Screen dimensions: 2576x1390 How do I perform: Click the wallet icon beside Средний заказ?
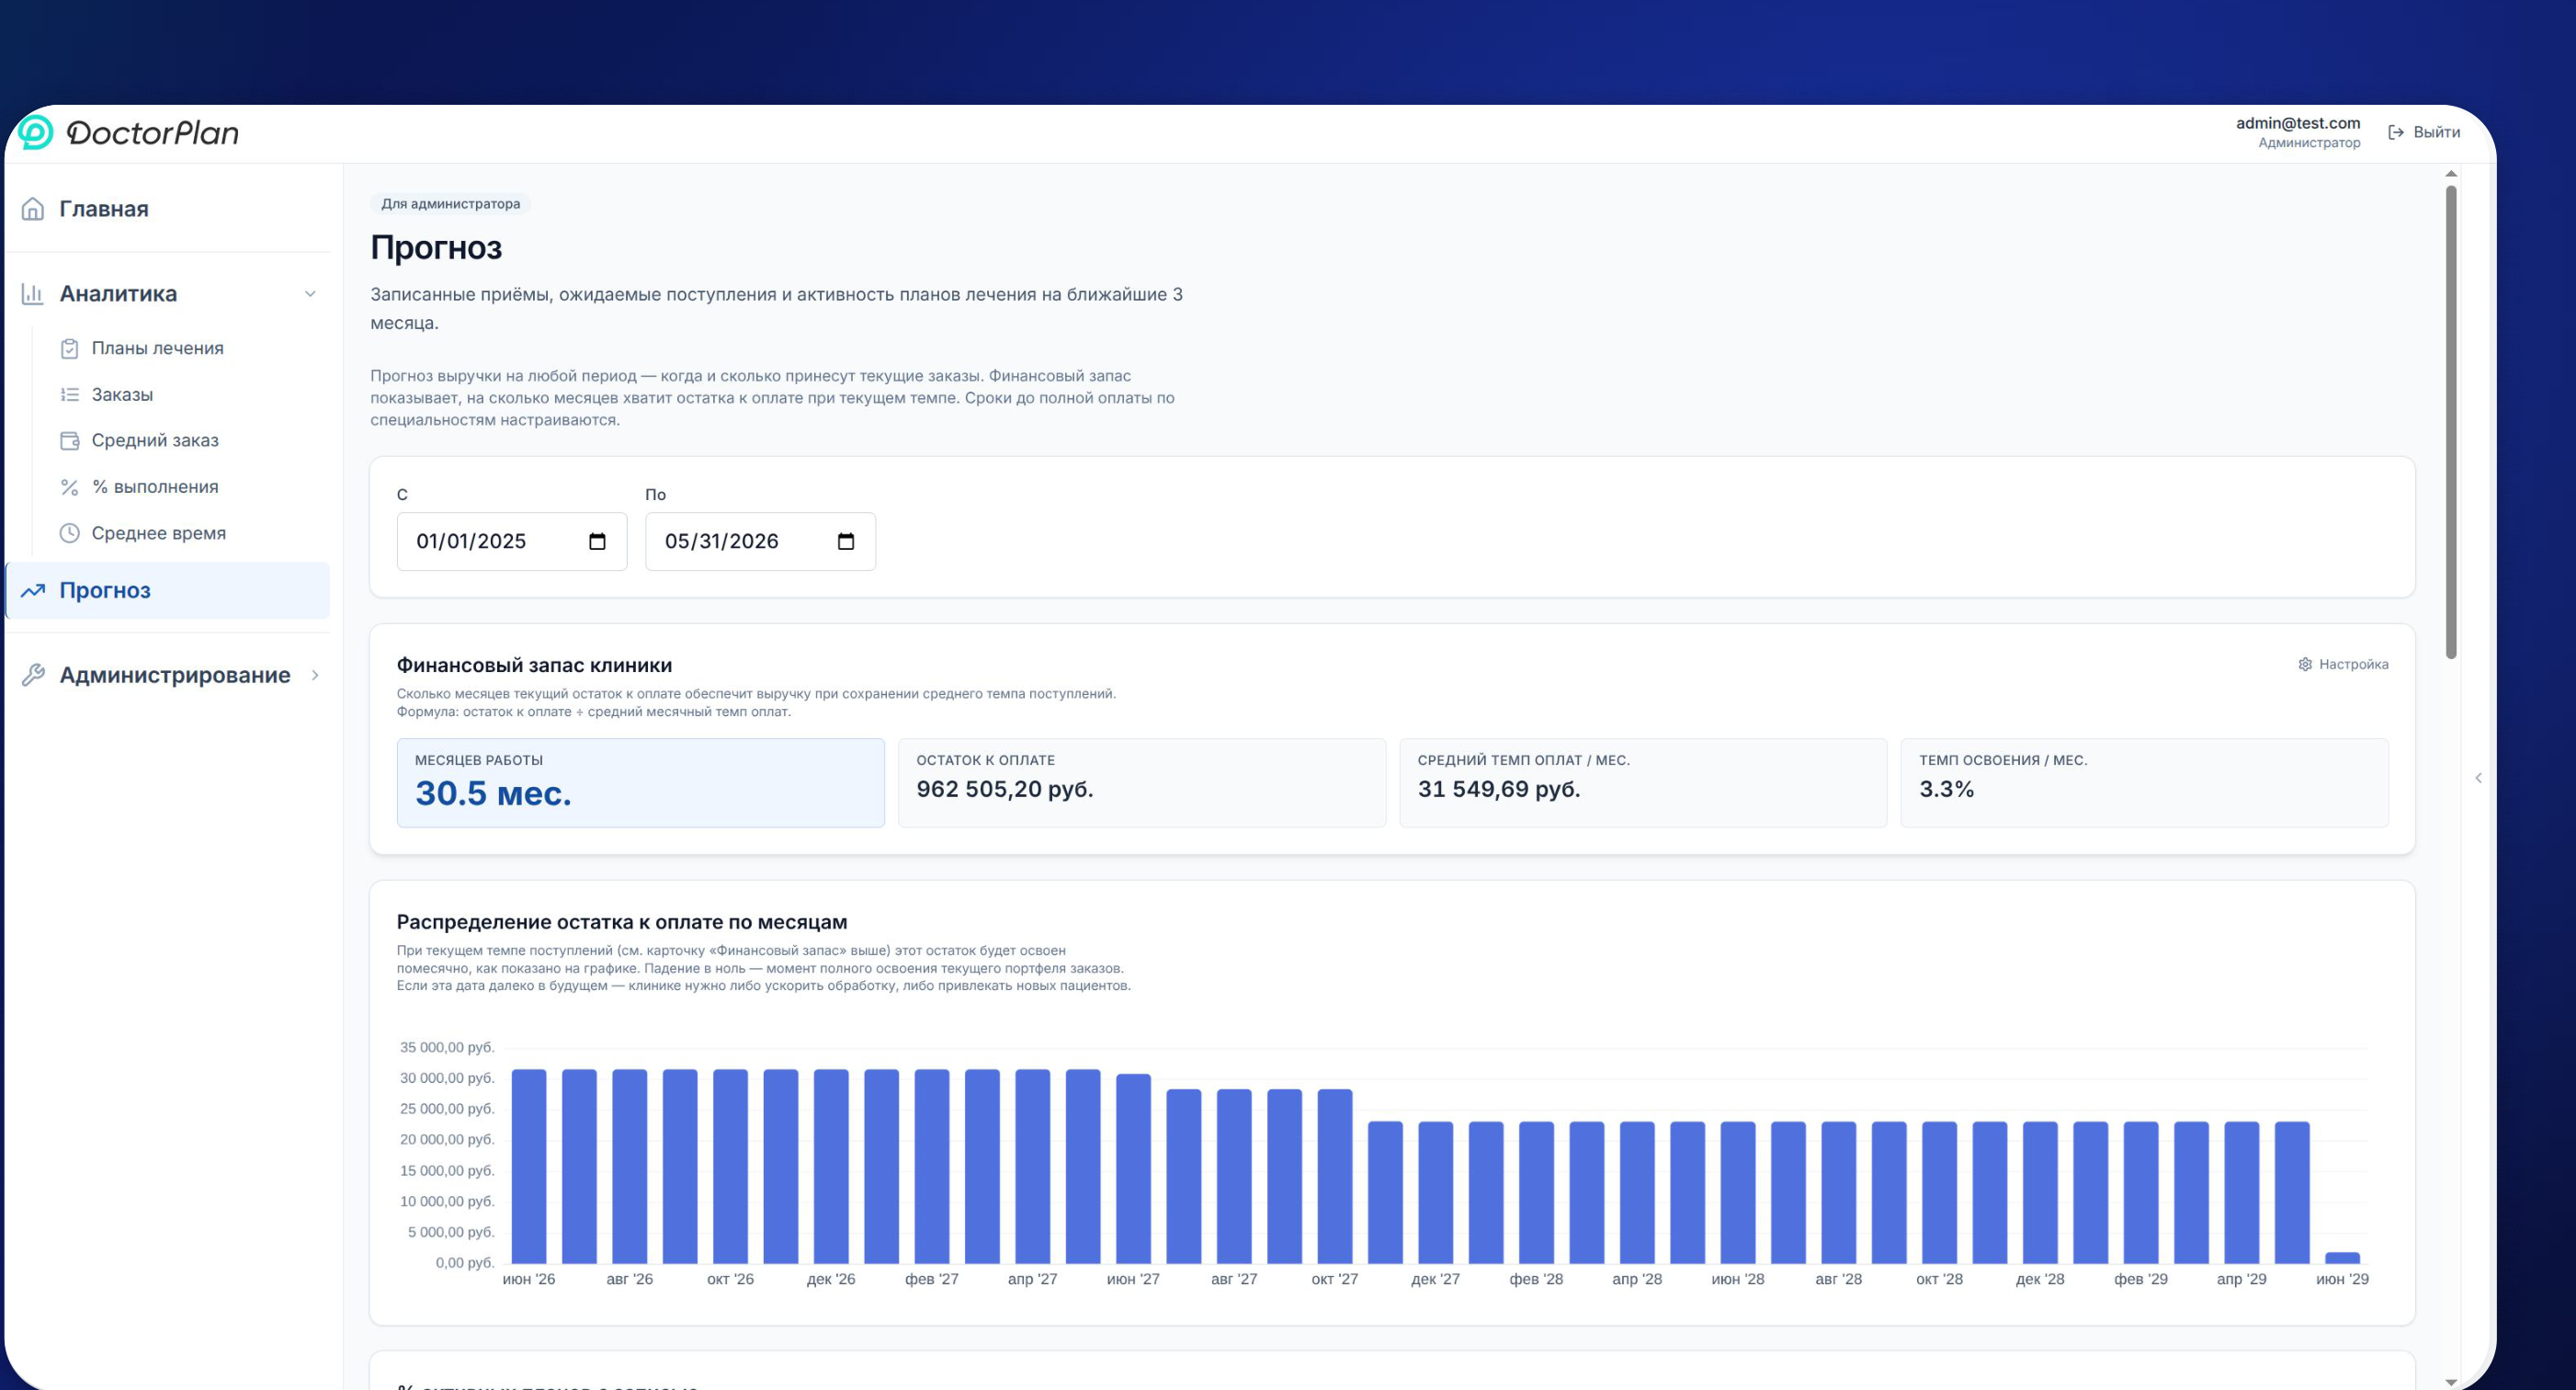point(69,441)
